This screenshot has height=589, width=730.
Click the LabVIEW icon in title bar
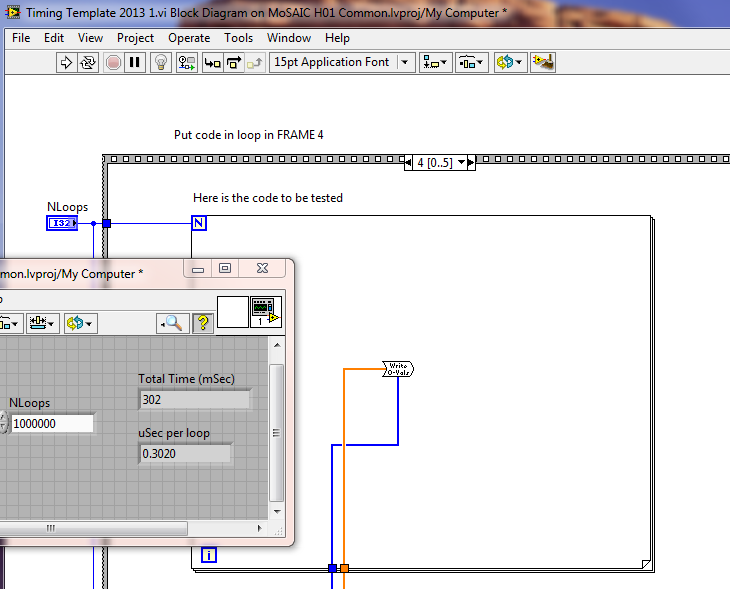pyautogui.click(x=13, y=12)
